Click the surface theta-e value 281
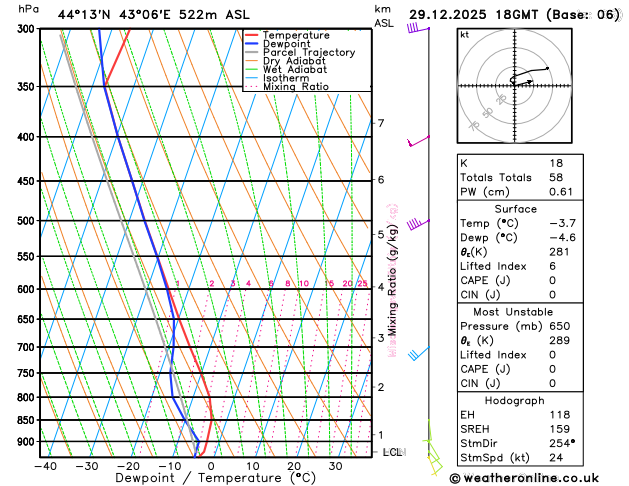This screenshot has width=629, height=486. 560,252
